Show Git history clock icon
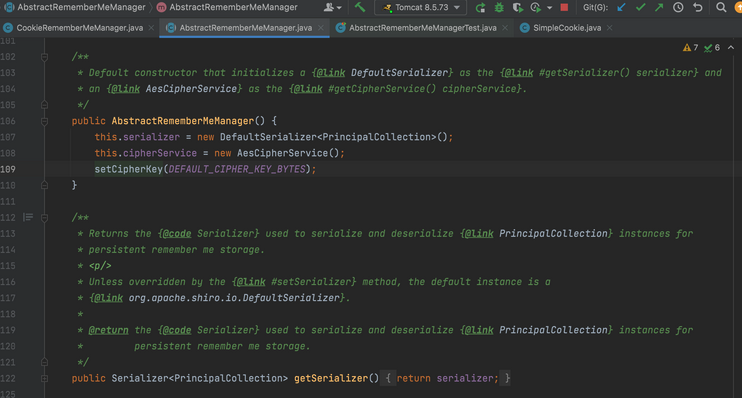 [x=678, y=8]
